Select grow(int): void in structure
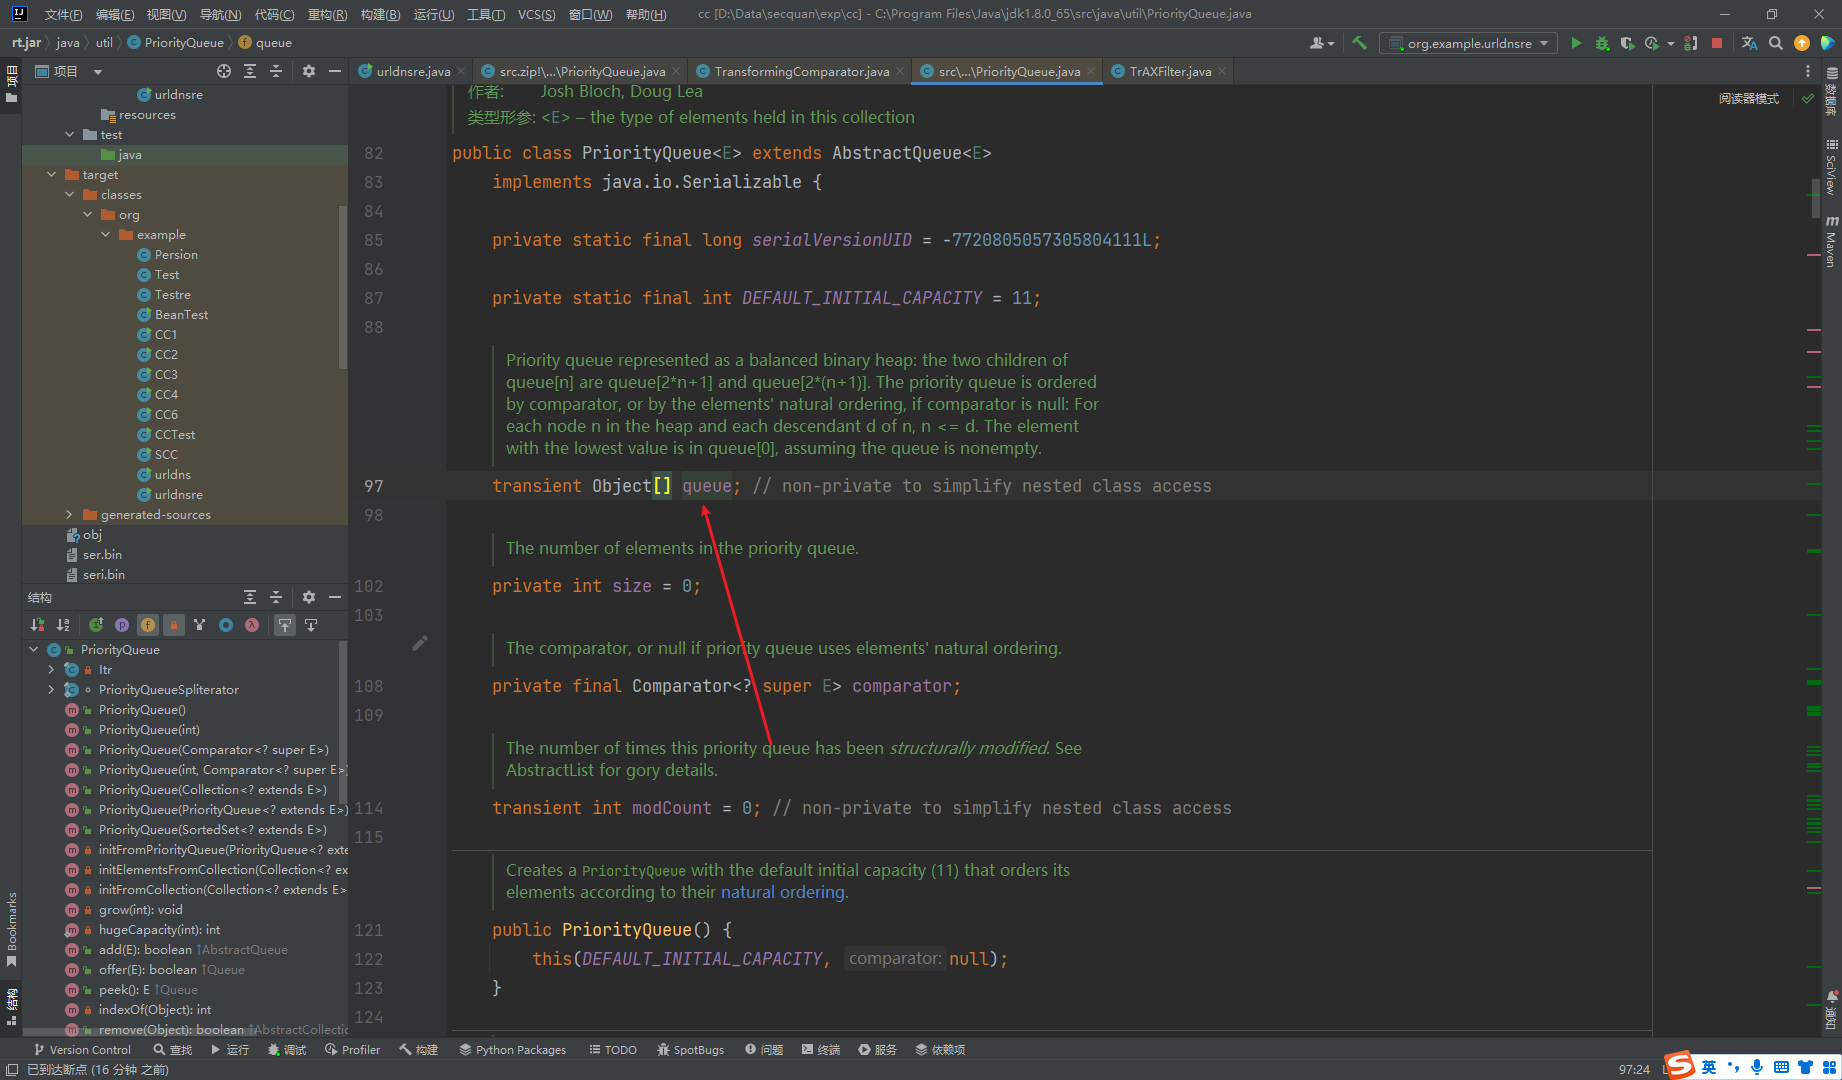The width and height of the screenshot is (1842, 1080). click(140, 909)
